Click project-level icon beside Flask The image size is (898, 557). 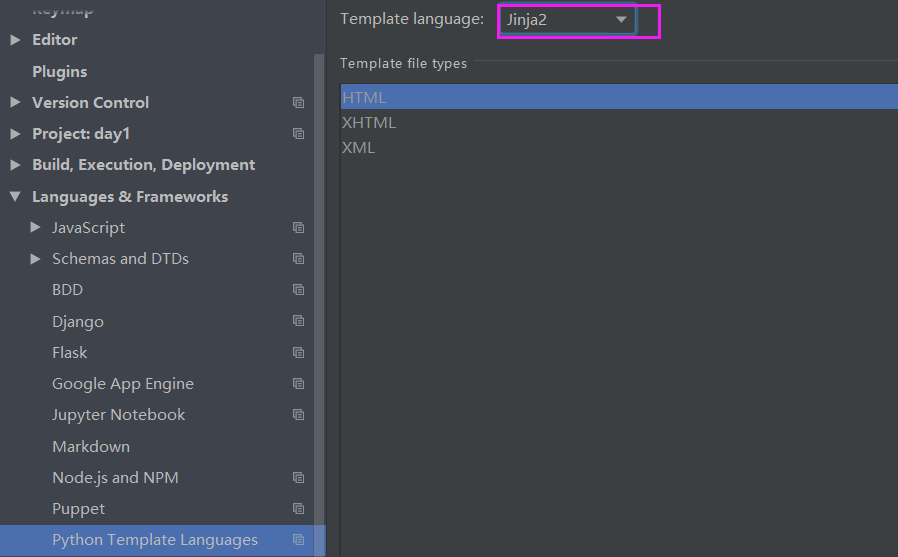[x=298, y=353]
